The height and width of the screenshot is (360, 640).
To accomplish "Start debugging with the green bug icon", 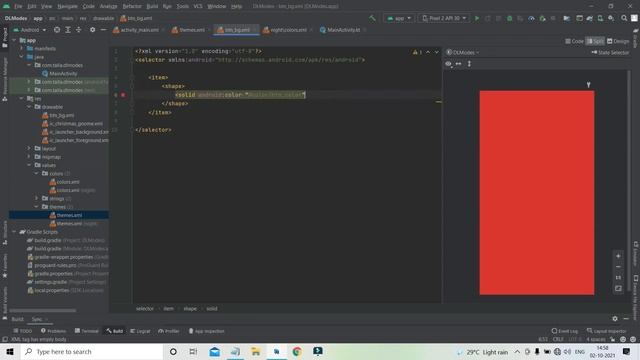I will [x=509, y=18].
